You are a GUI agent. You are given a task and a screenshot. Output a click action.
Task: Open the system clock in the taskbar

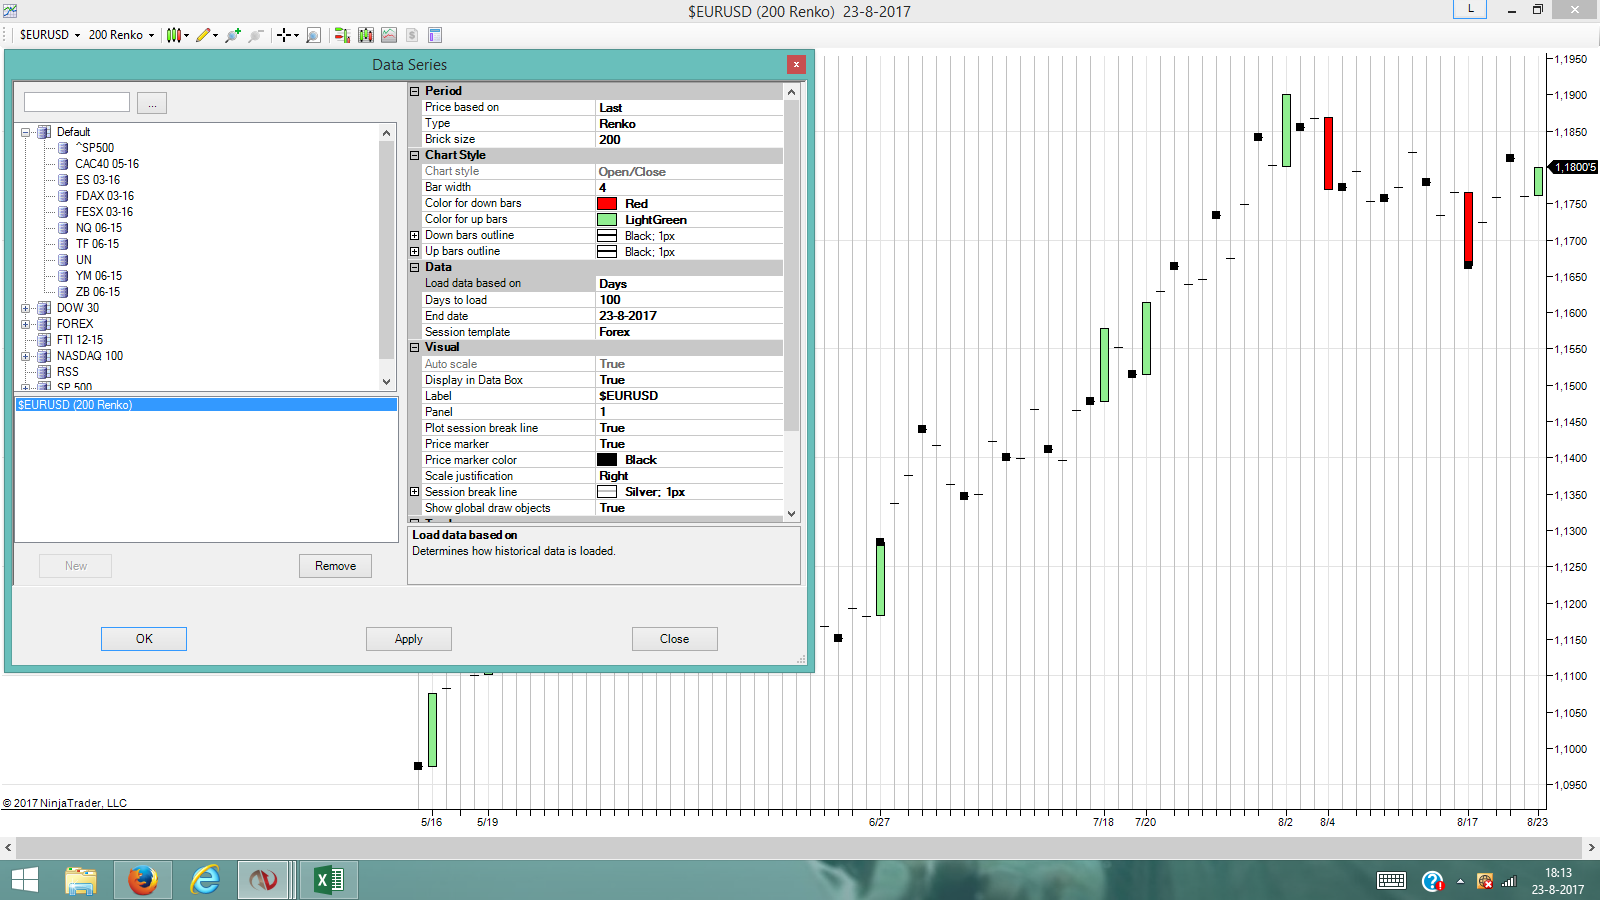click(1558, 881)
